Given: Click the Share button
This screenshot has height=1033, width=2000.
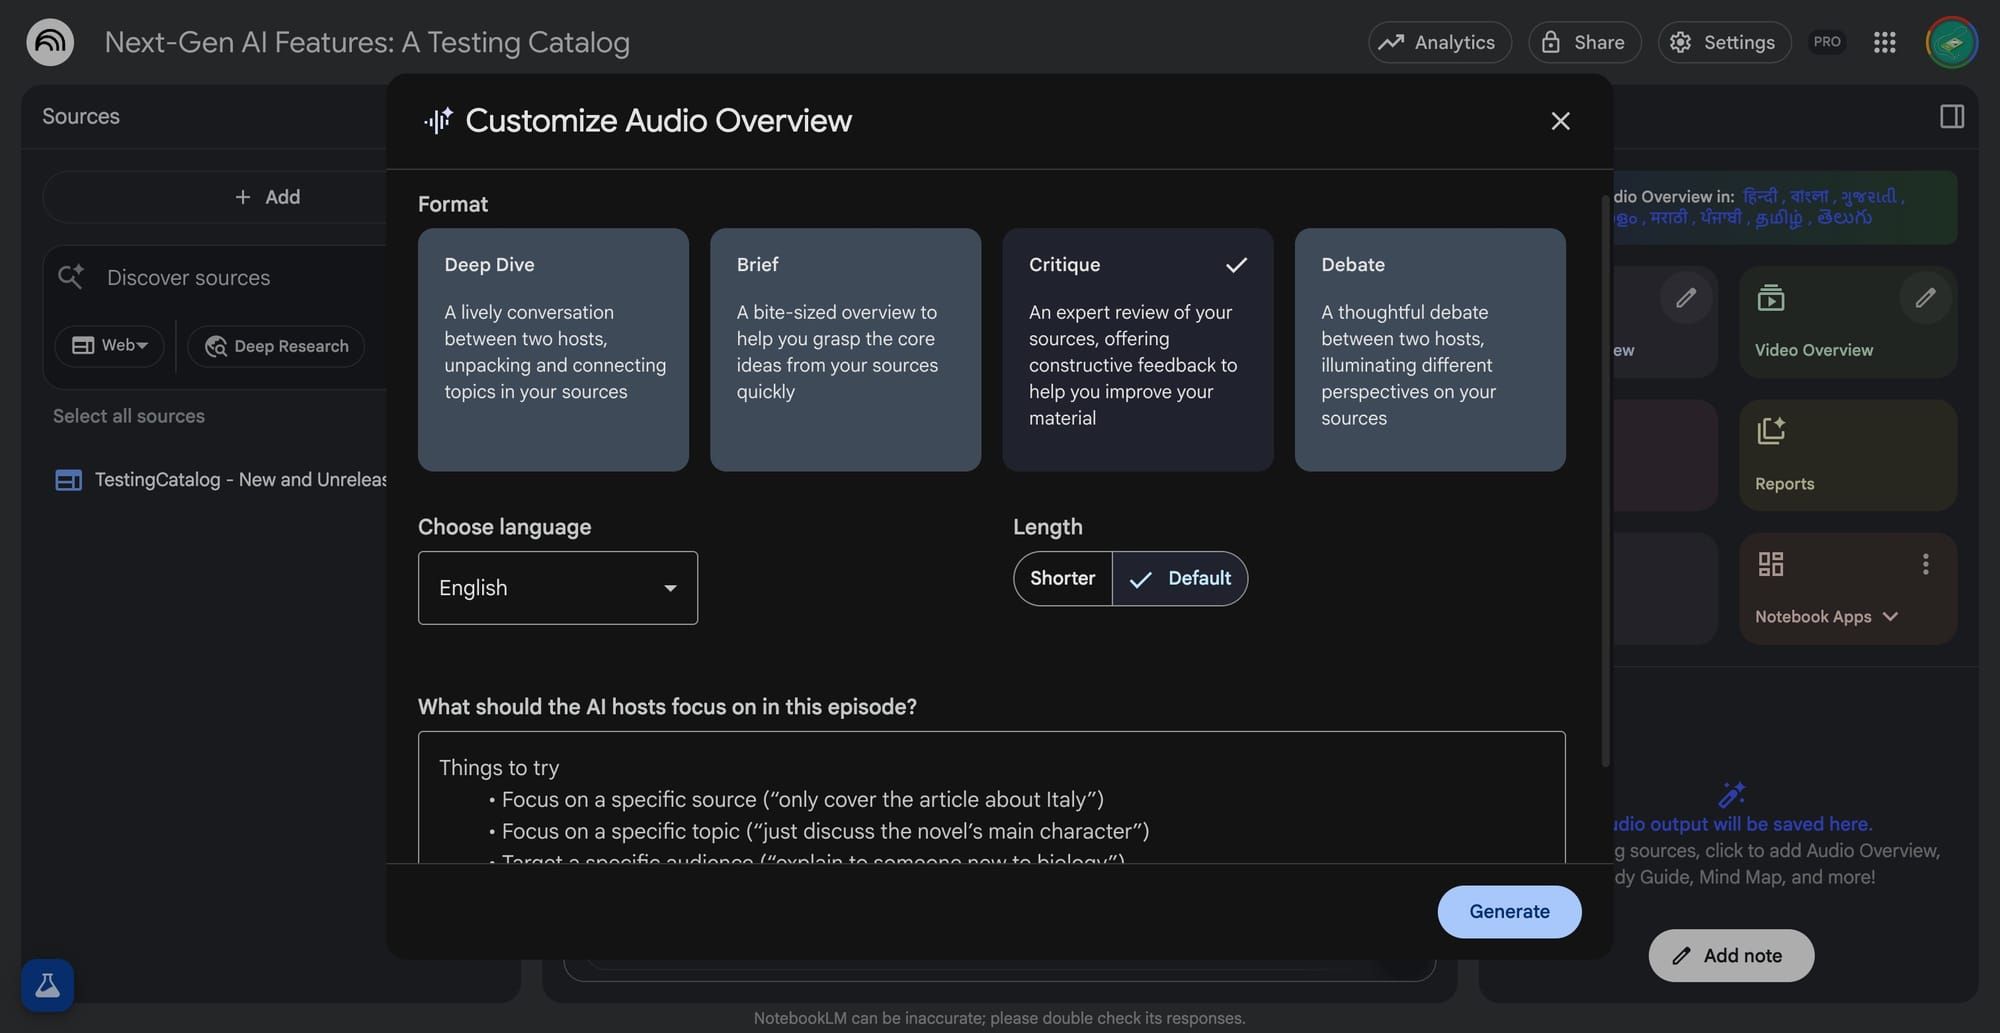Looking at the screenshot, I should [1584, 42].
